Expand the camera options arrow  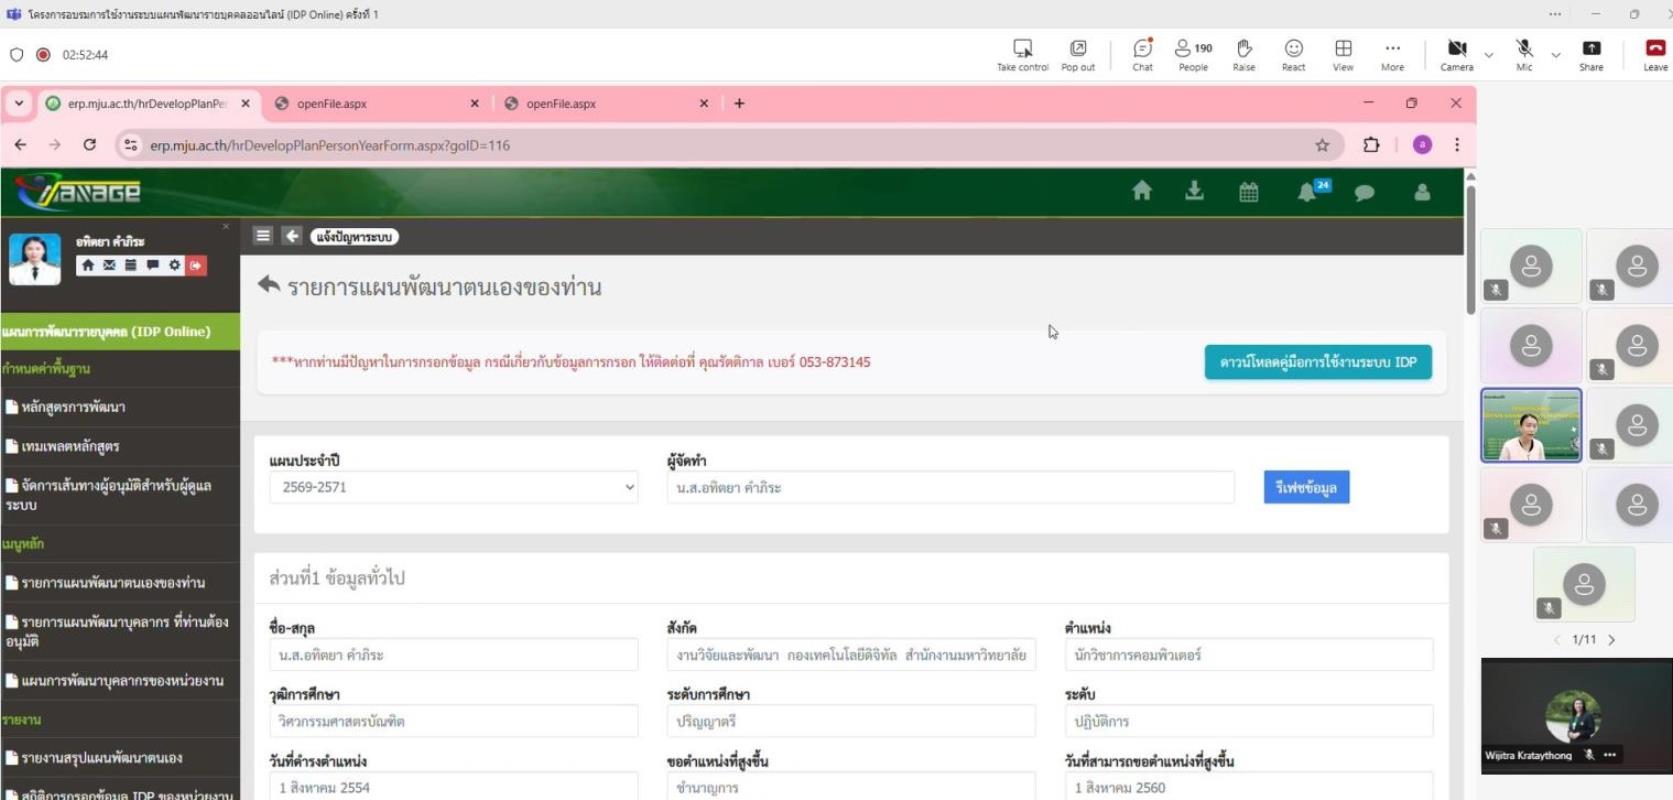pyautogui.click(x=1489, y=55)
